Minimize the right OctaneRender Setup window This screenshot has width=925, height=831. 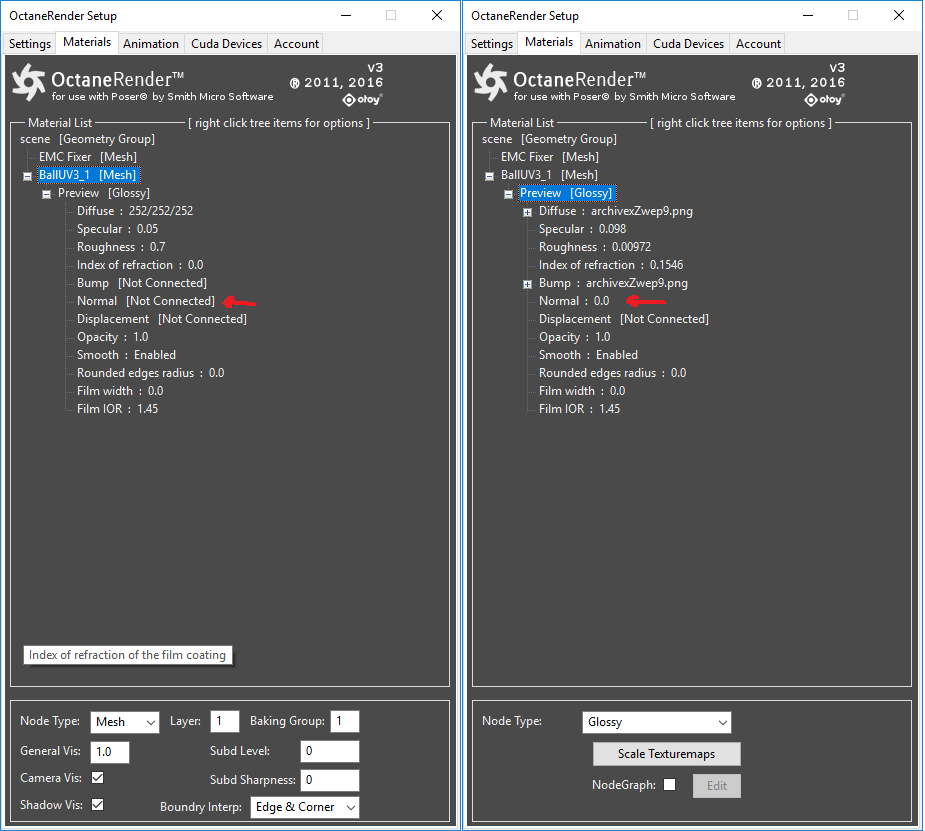808,15
